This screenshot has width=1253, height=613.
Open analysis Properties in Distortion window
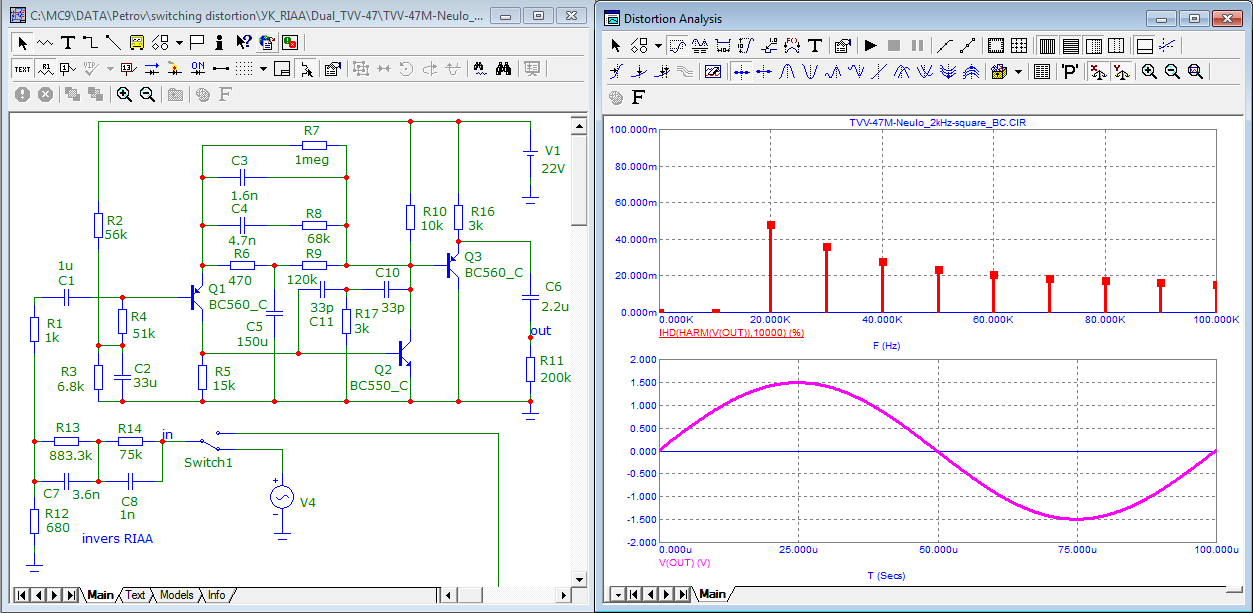pyautogui.click(x=842, y=46)
